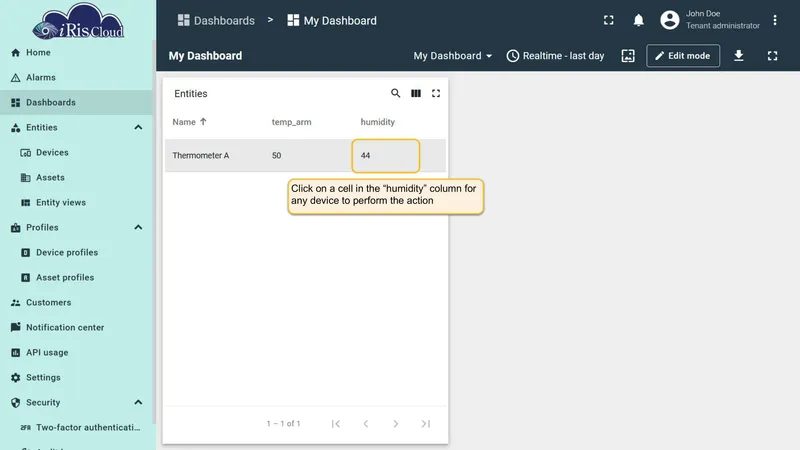
Task: Go to the previous table page
Action: [366, 423]
